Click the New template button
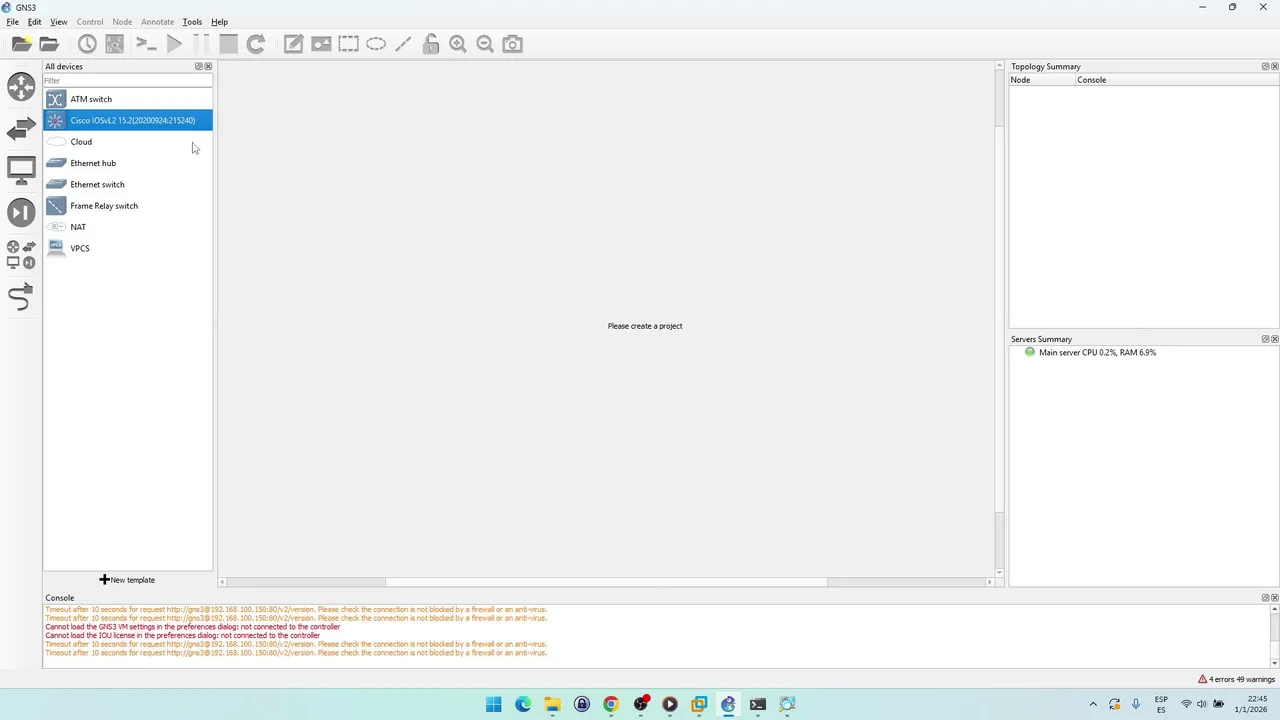The width and height of the screenshot is (1280, 720). [127, 580]
